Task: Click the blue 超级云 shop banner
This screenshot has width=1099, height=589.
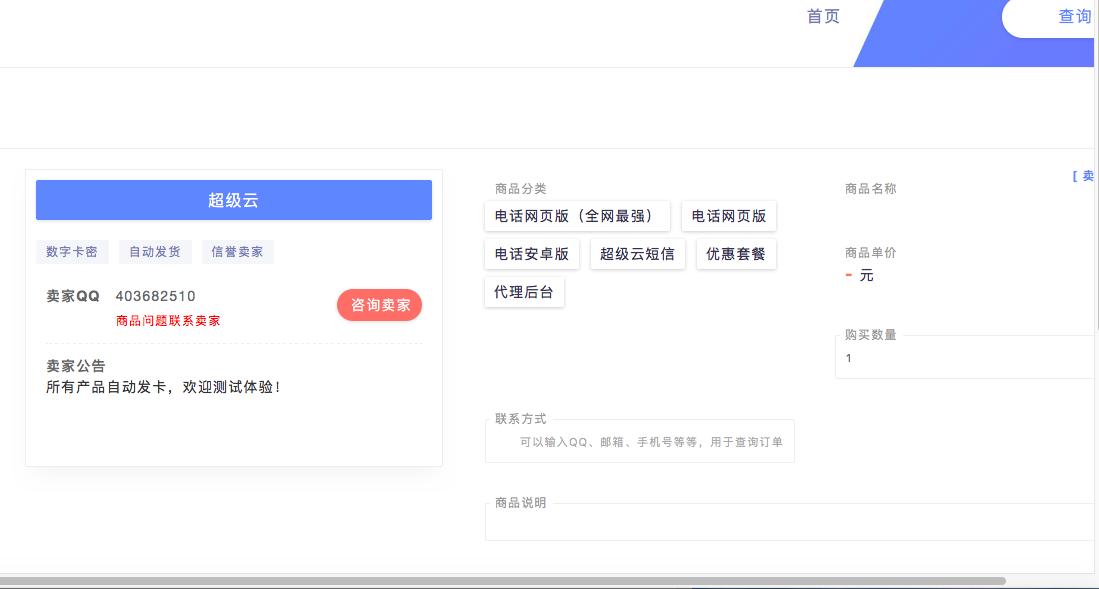Action: point(233,200)
